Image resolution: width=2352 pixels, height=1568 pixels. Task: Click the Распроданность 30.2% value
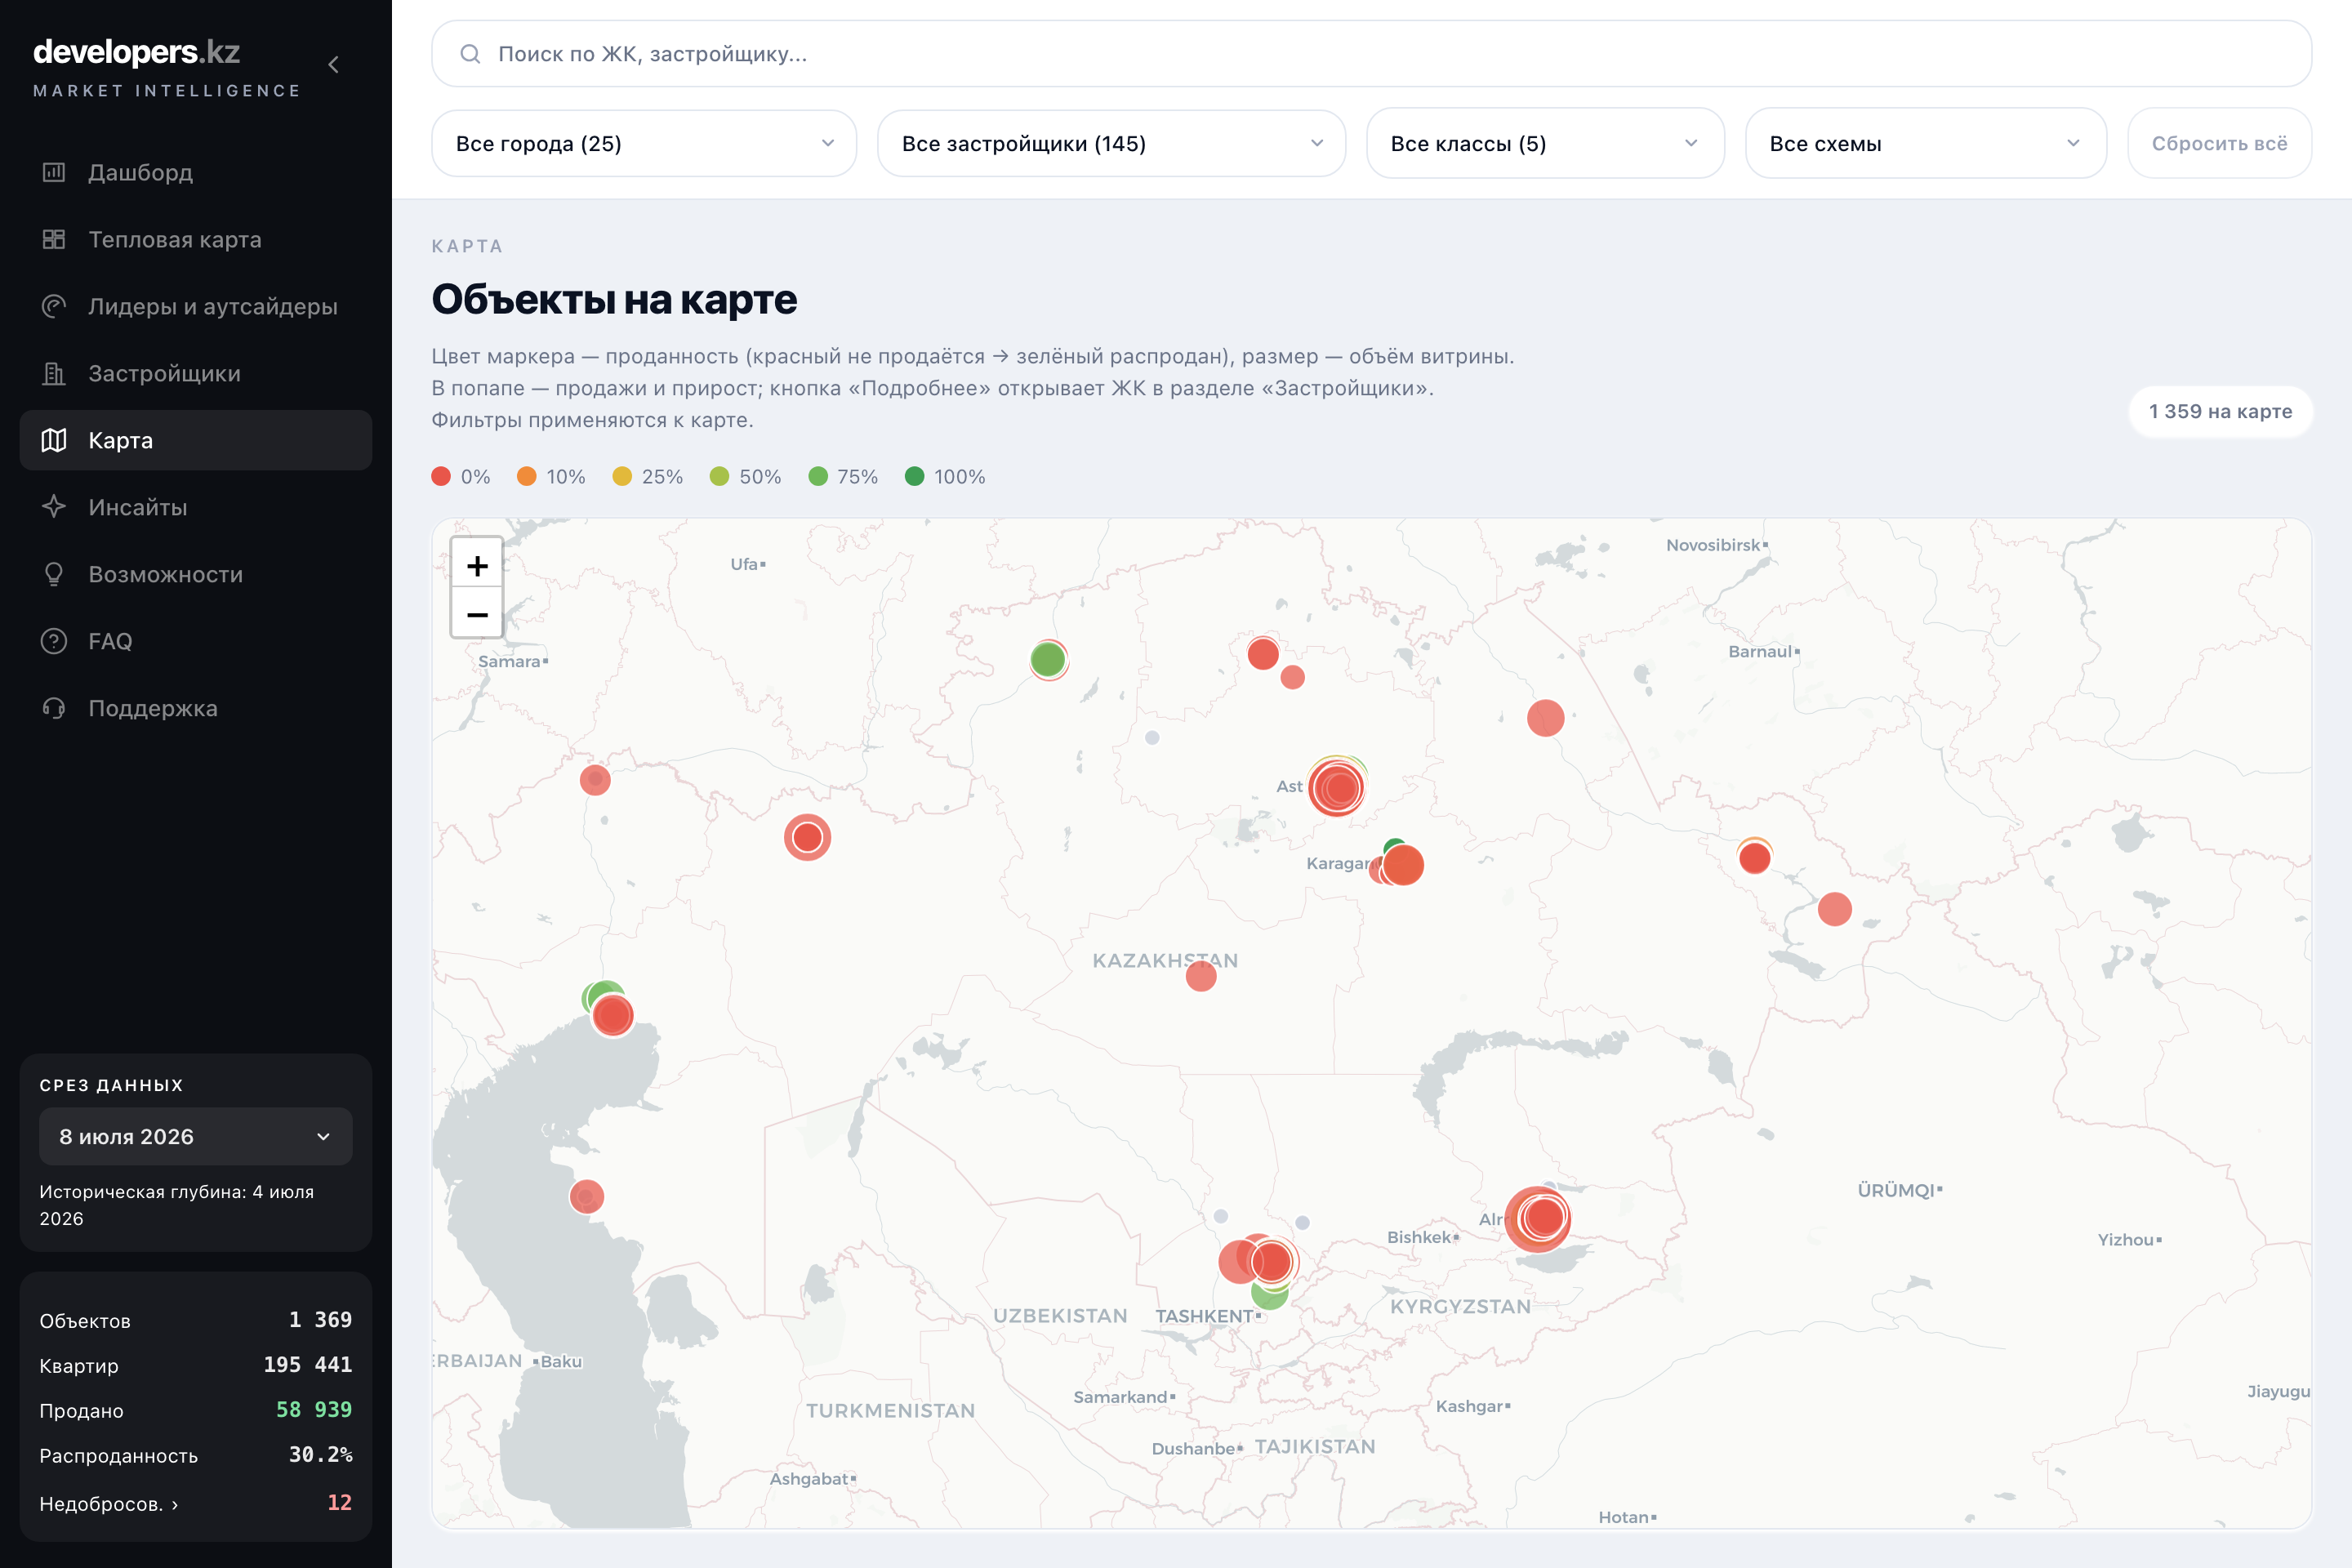320,1455
